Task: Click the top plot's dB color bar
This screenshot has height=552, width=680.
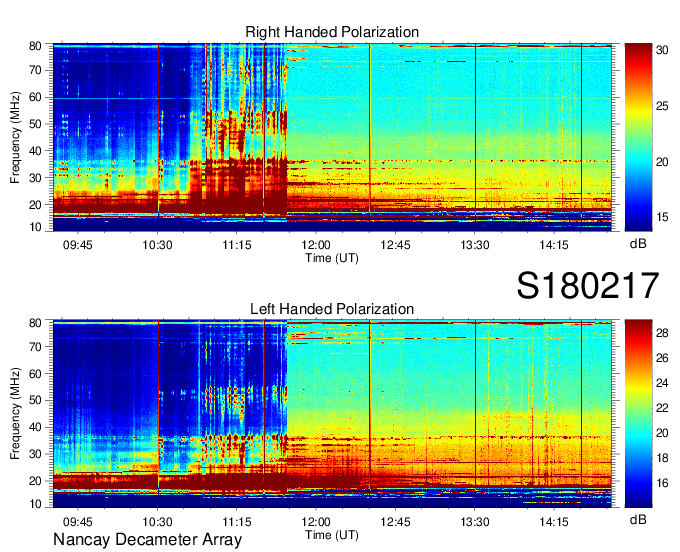Action: click(638, 137)
